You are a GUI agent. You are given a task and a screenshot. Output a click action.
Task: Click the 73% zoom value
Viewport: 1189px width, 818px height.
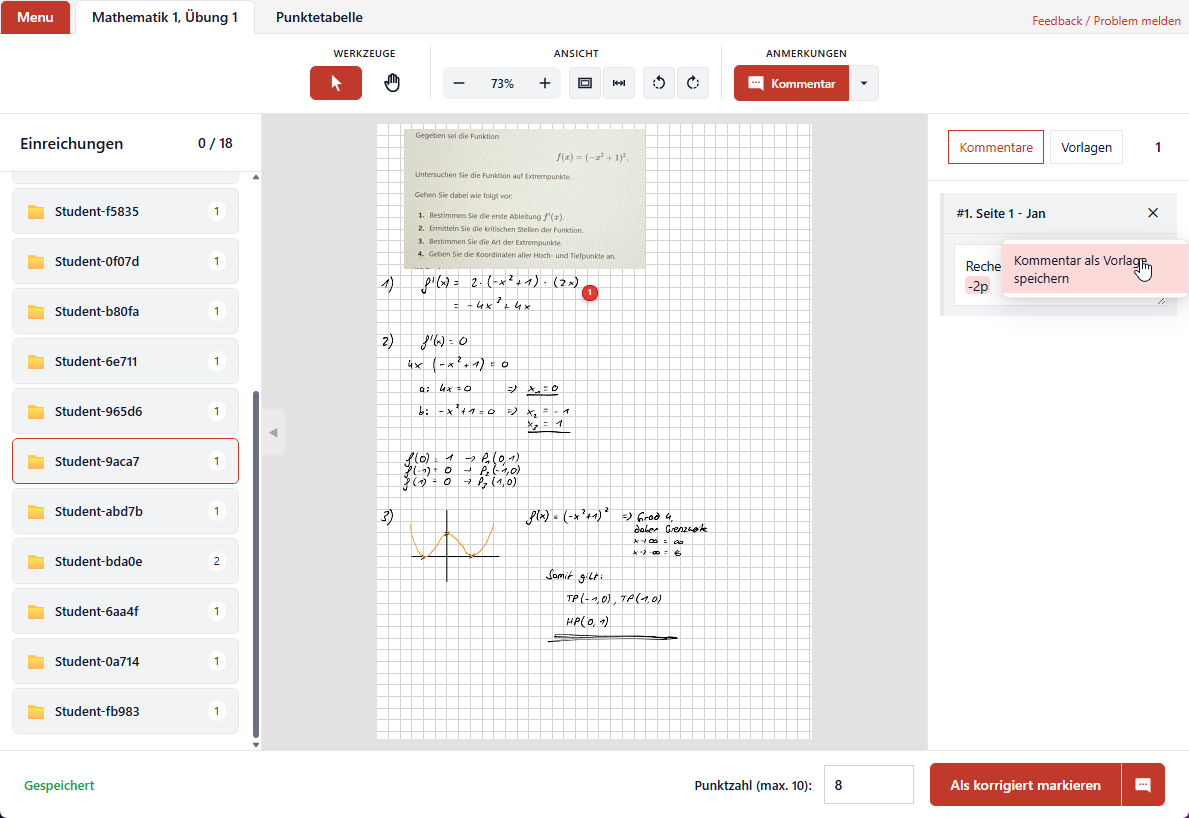pyautogui.click(x=502, y=83)
